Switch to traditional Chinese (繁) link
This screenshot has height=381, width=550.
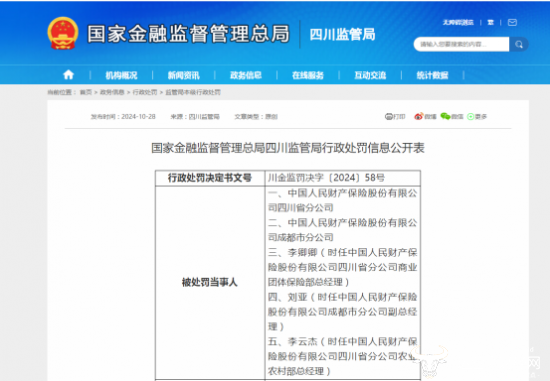click(490, 22)
